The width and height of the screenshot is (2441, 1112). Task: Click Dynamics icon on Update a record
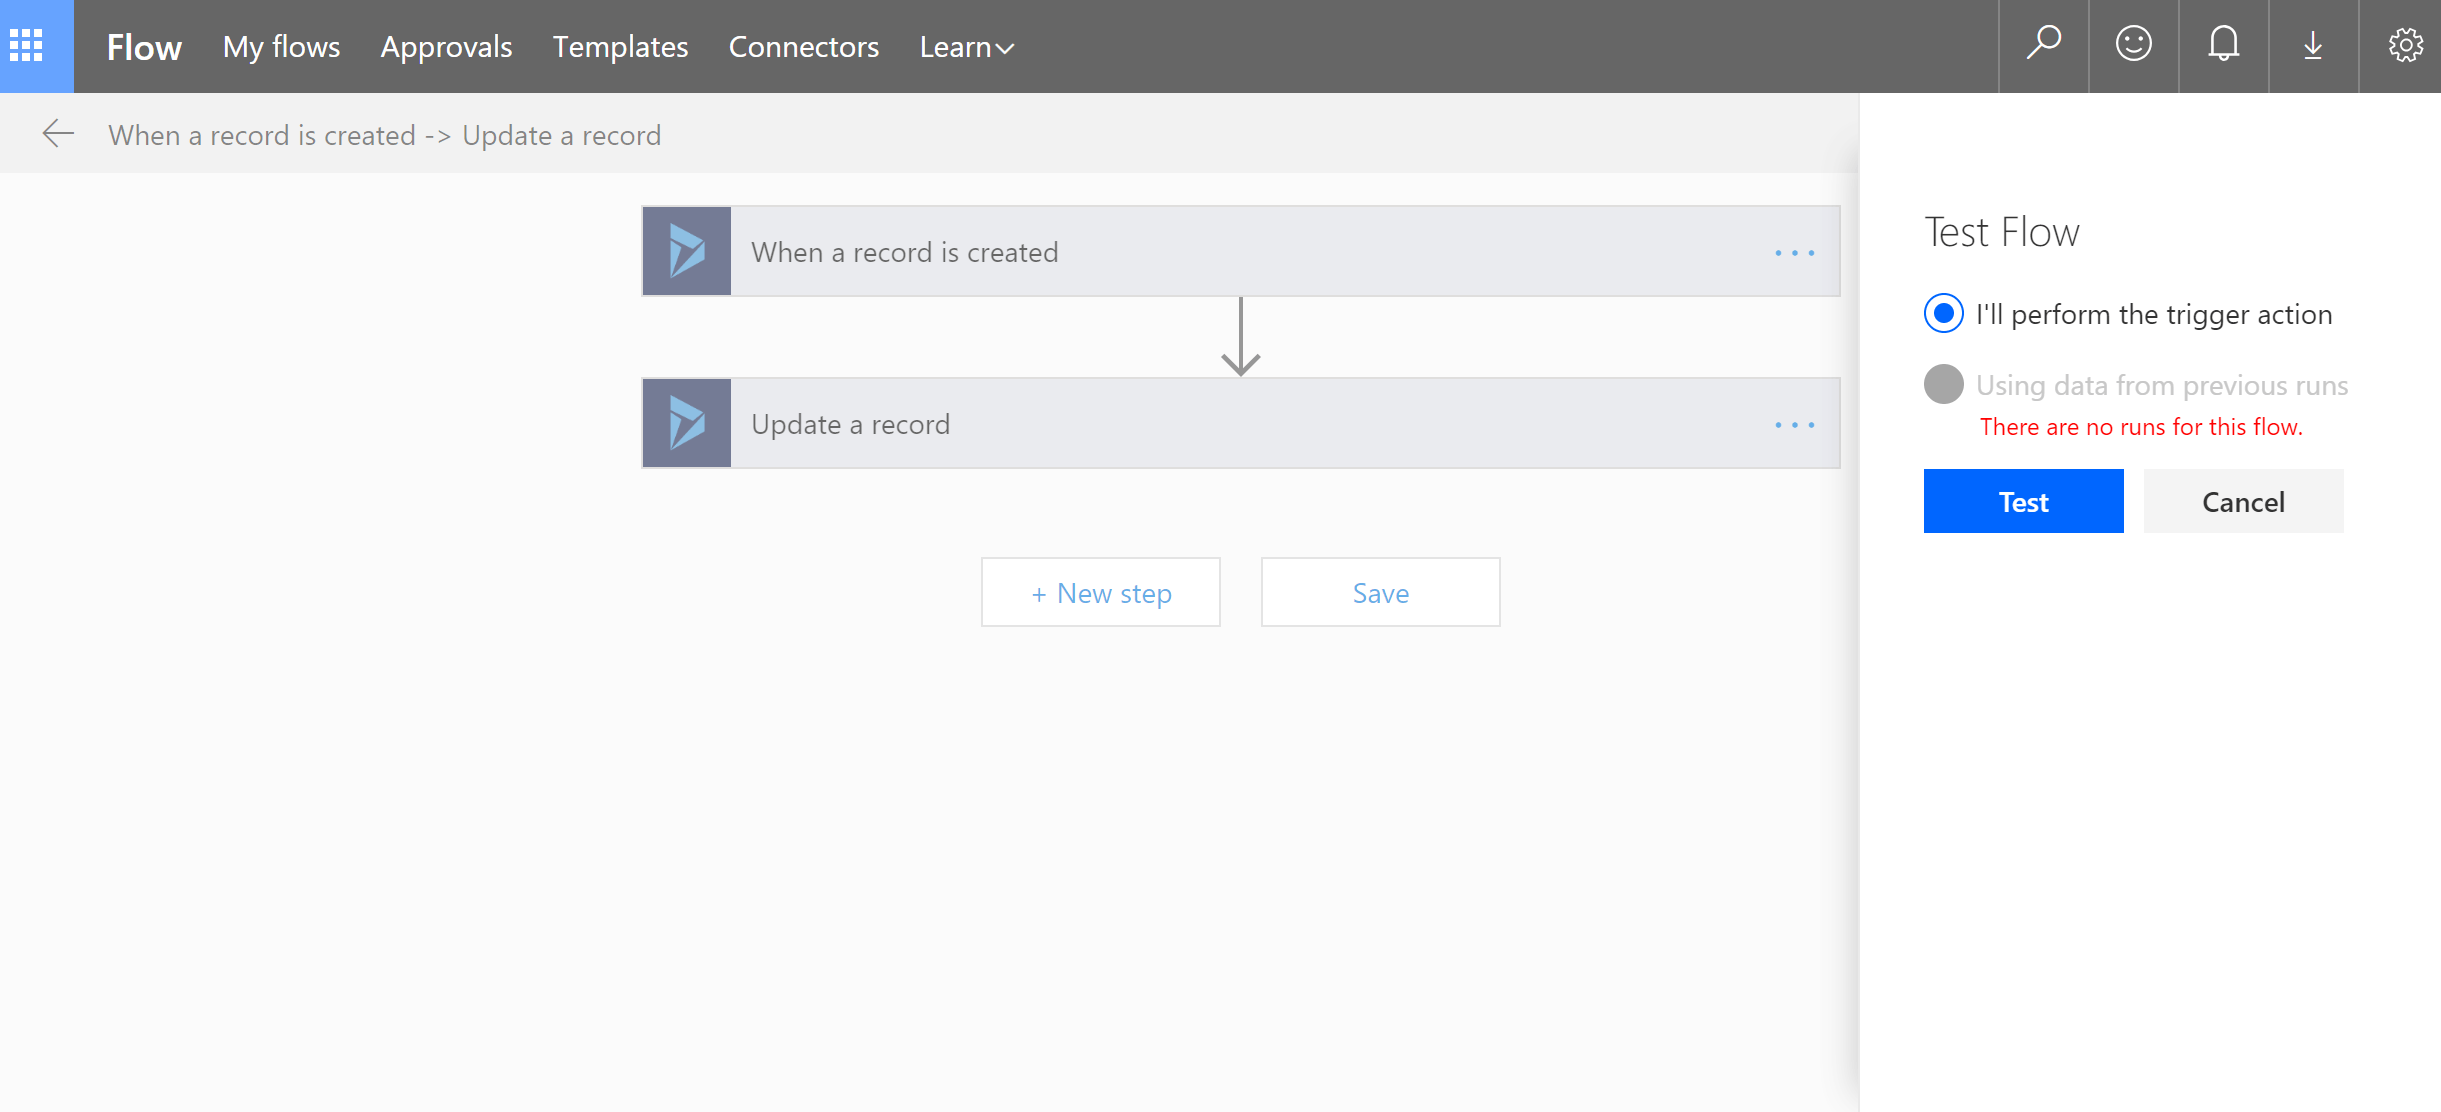[x=686, y=423]
